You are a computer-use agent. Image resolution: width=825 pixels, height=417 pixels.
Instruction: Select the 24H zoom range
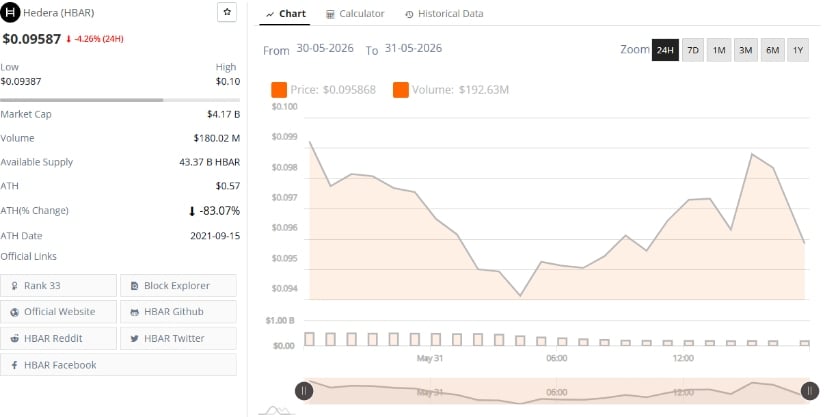point(665,50)
